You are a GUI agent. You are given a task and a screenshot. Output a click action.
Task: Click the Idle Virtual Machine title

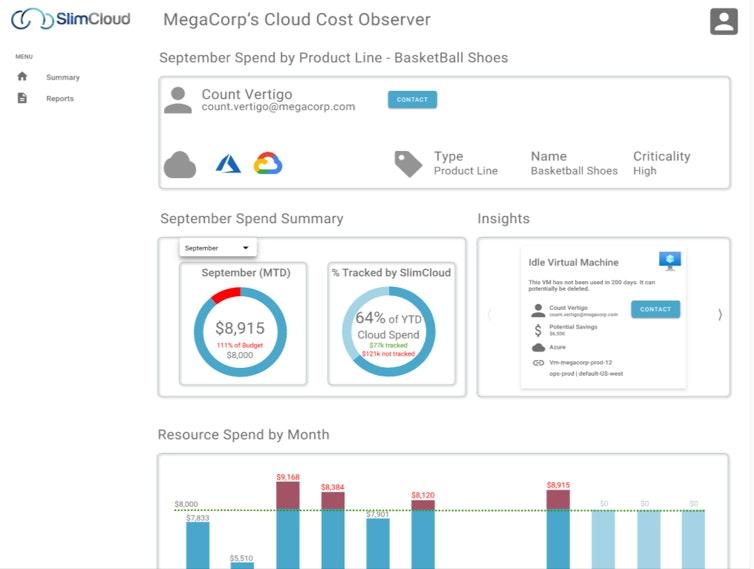(574, 263)
